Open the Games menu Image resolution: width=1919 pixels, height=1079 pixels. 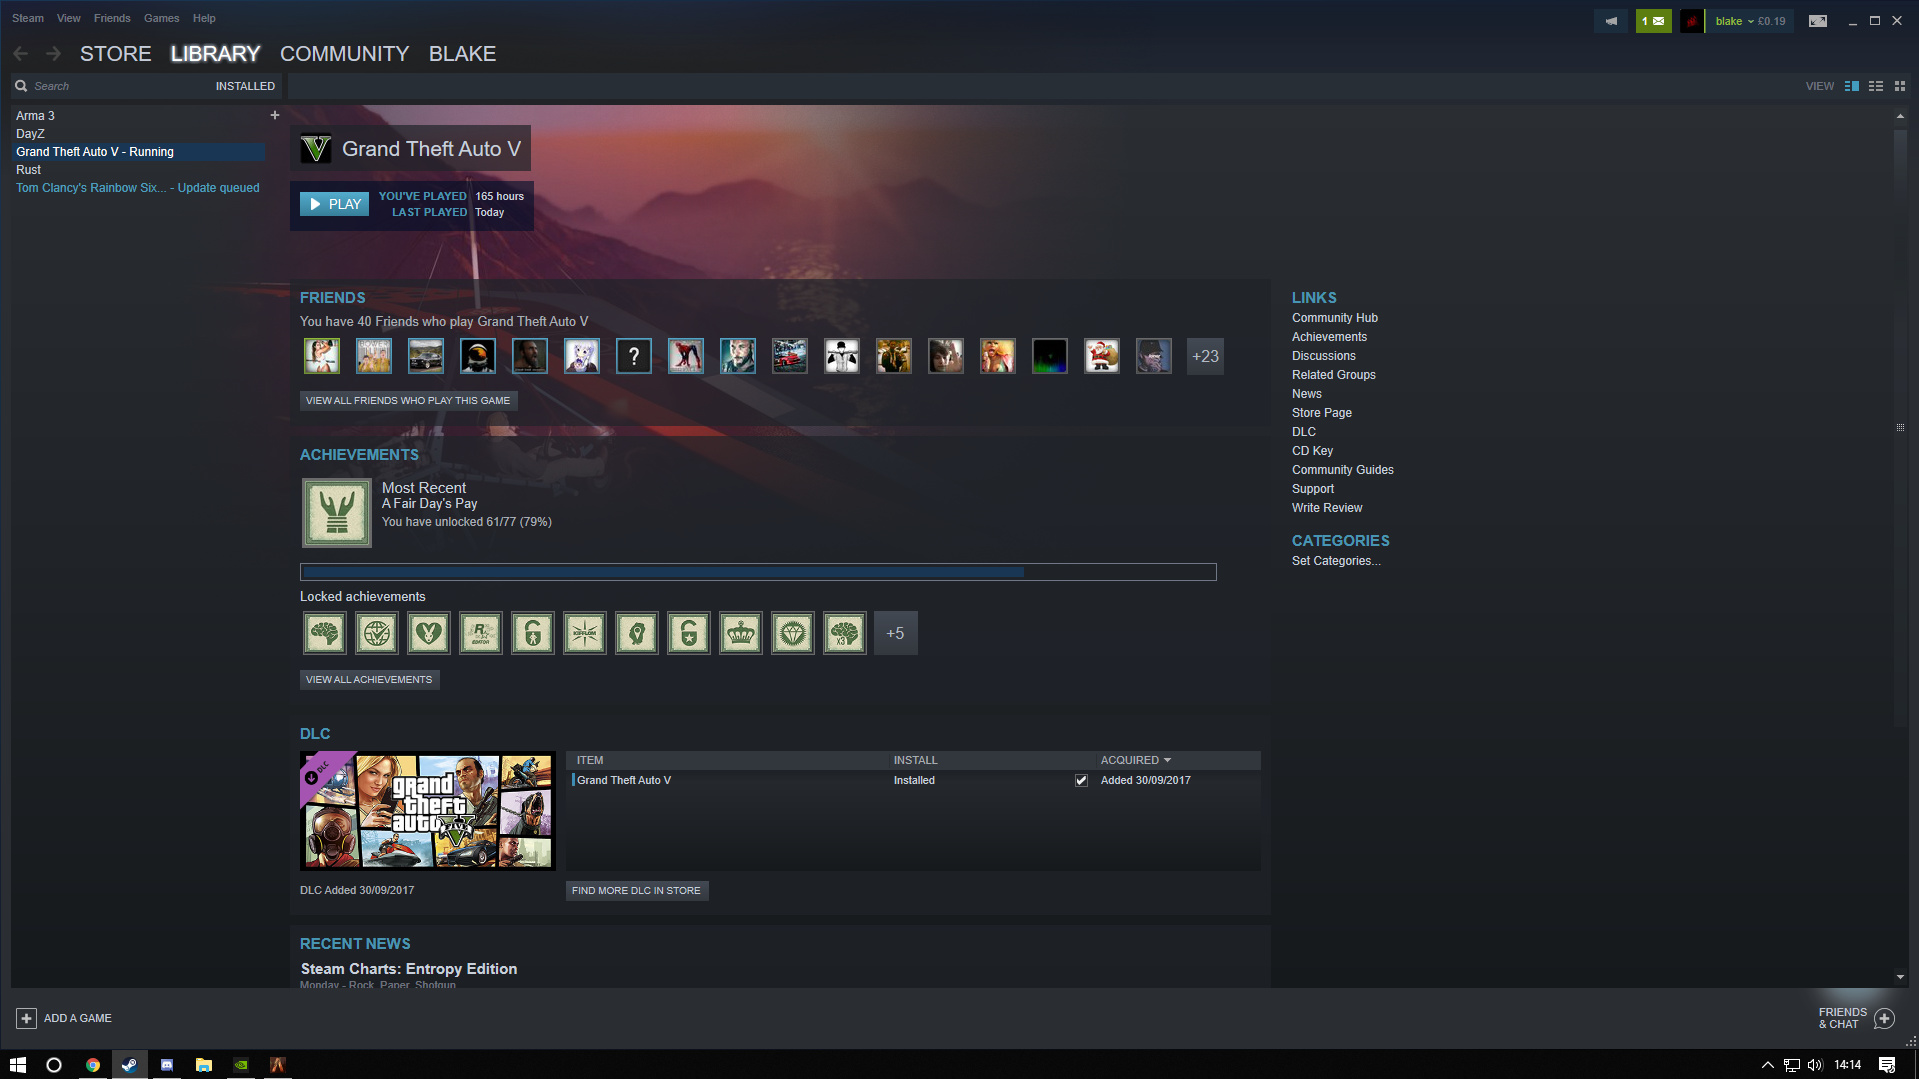pos(161,18)
